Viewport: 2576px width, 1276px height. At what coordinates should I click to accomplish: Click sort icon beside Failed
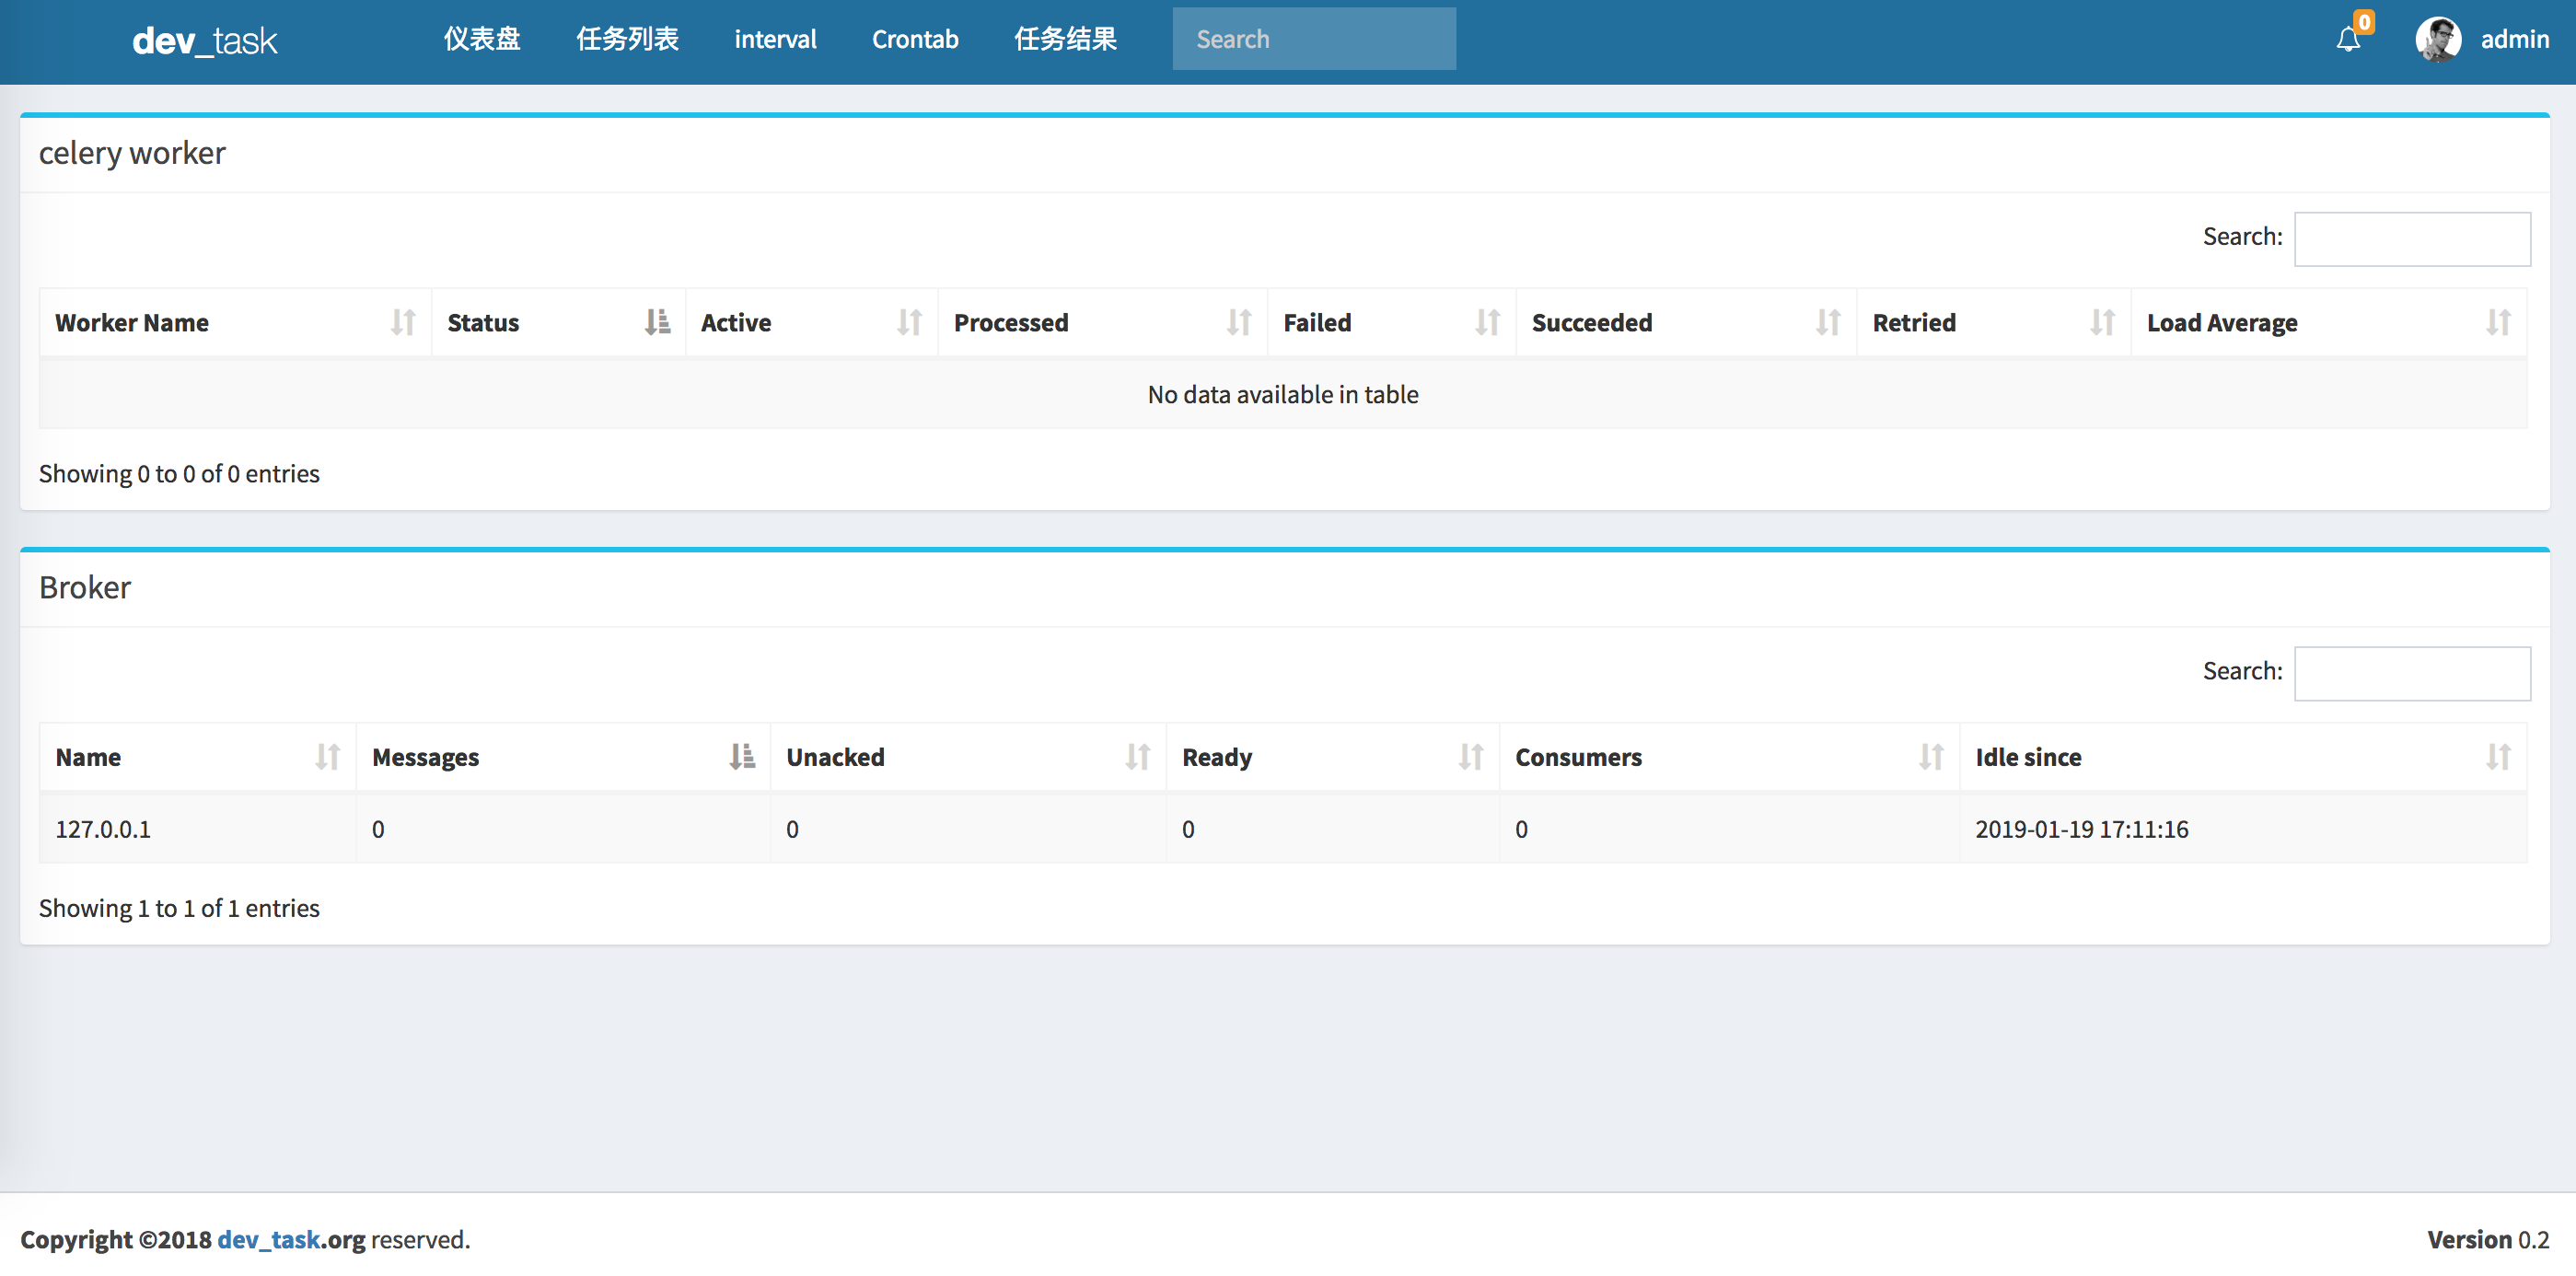tap(1487, 322)
